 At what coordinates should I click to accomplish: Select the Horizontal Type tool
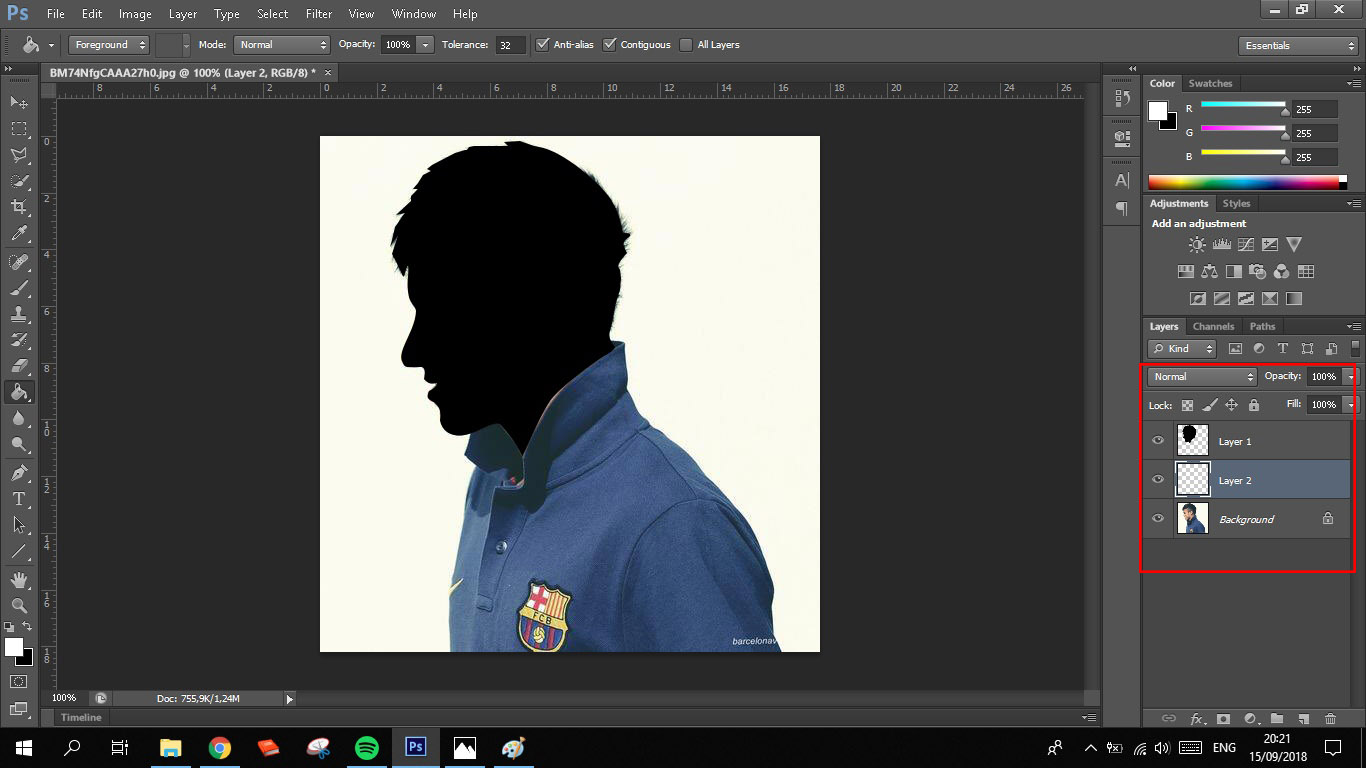[x=18, y=499]
